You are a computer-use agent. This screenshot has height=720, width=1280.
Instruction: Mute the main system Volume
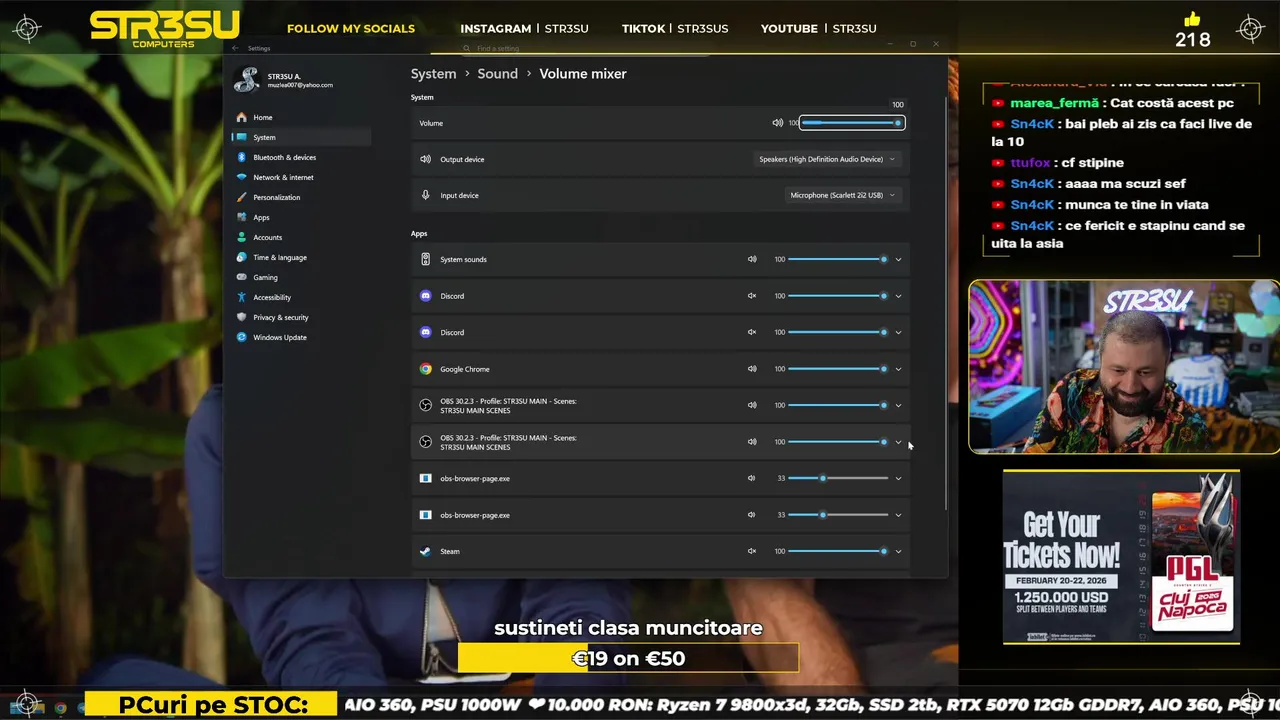point(777,123)
